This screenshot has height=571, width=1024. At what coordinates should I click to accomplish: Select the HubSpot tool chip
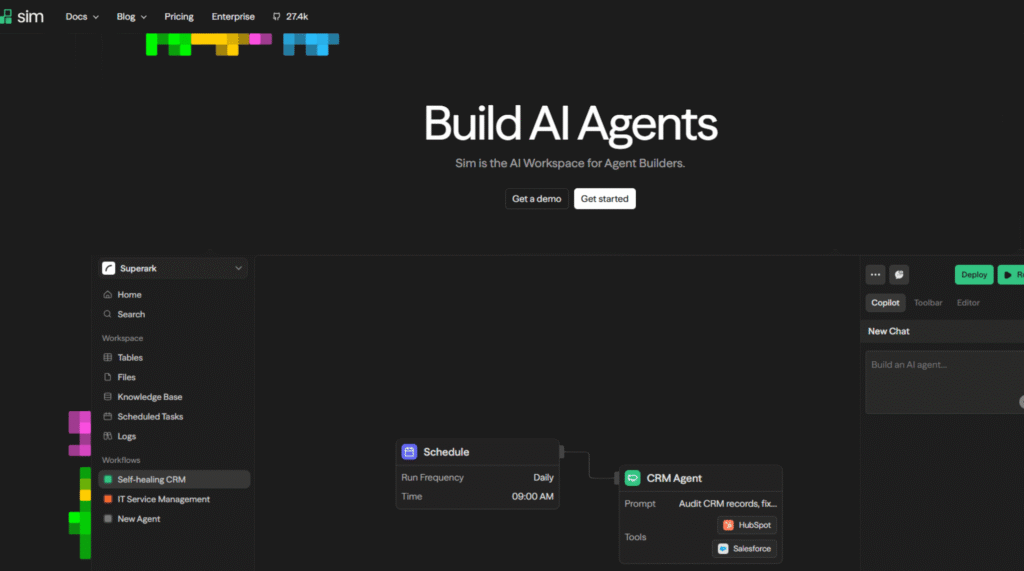click(x=746, y=525)
